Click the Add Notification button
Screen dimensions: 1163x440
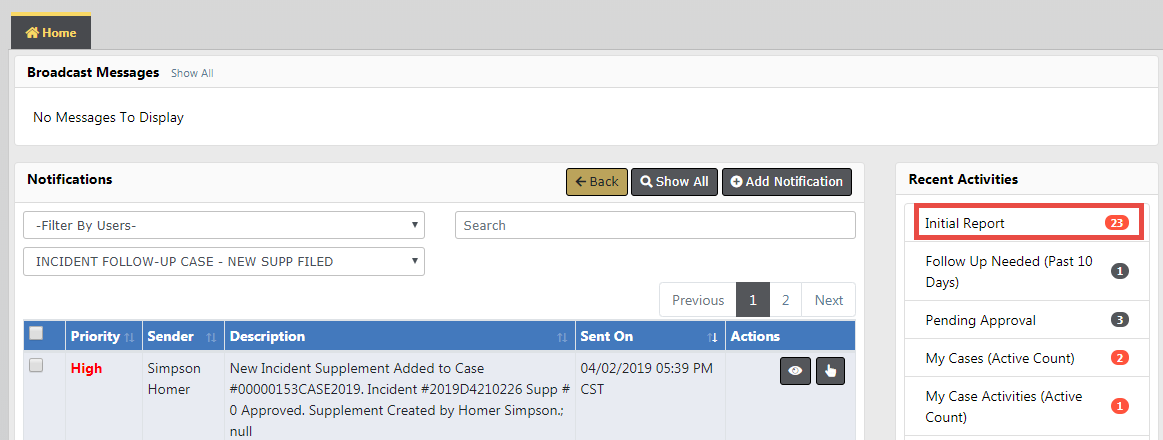(786, 182)
